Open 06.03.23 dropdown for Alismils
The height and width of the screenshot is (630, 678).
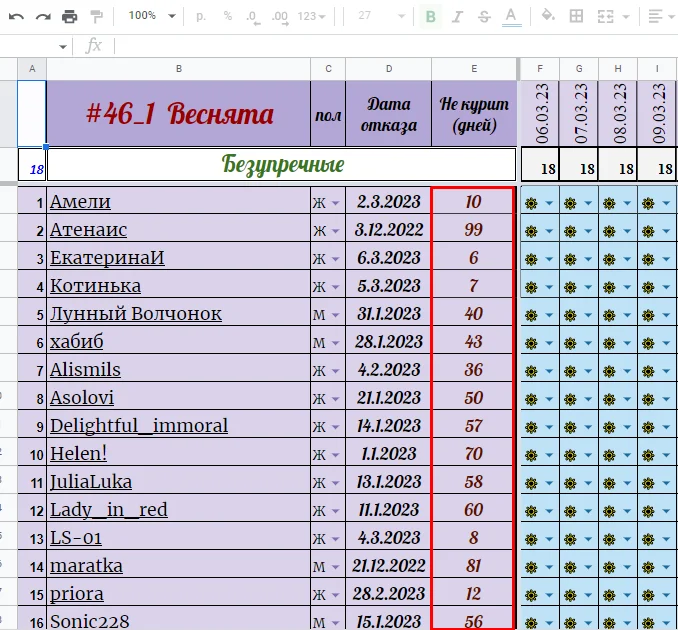point(549,371)
